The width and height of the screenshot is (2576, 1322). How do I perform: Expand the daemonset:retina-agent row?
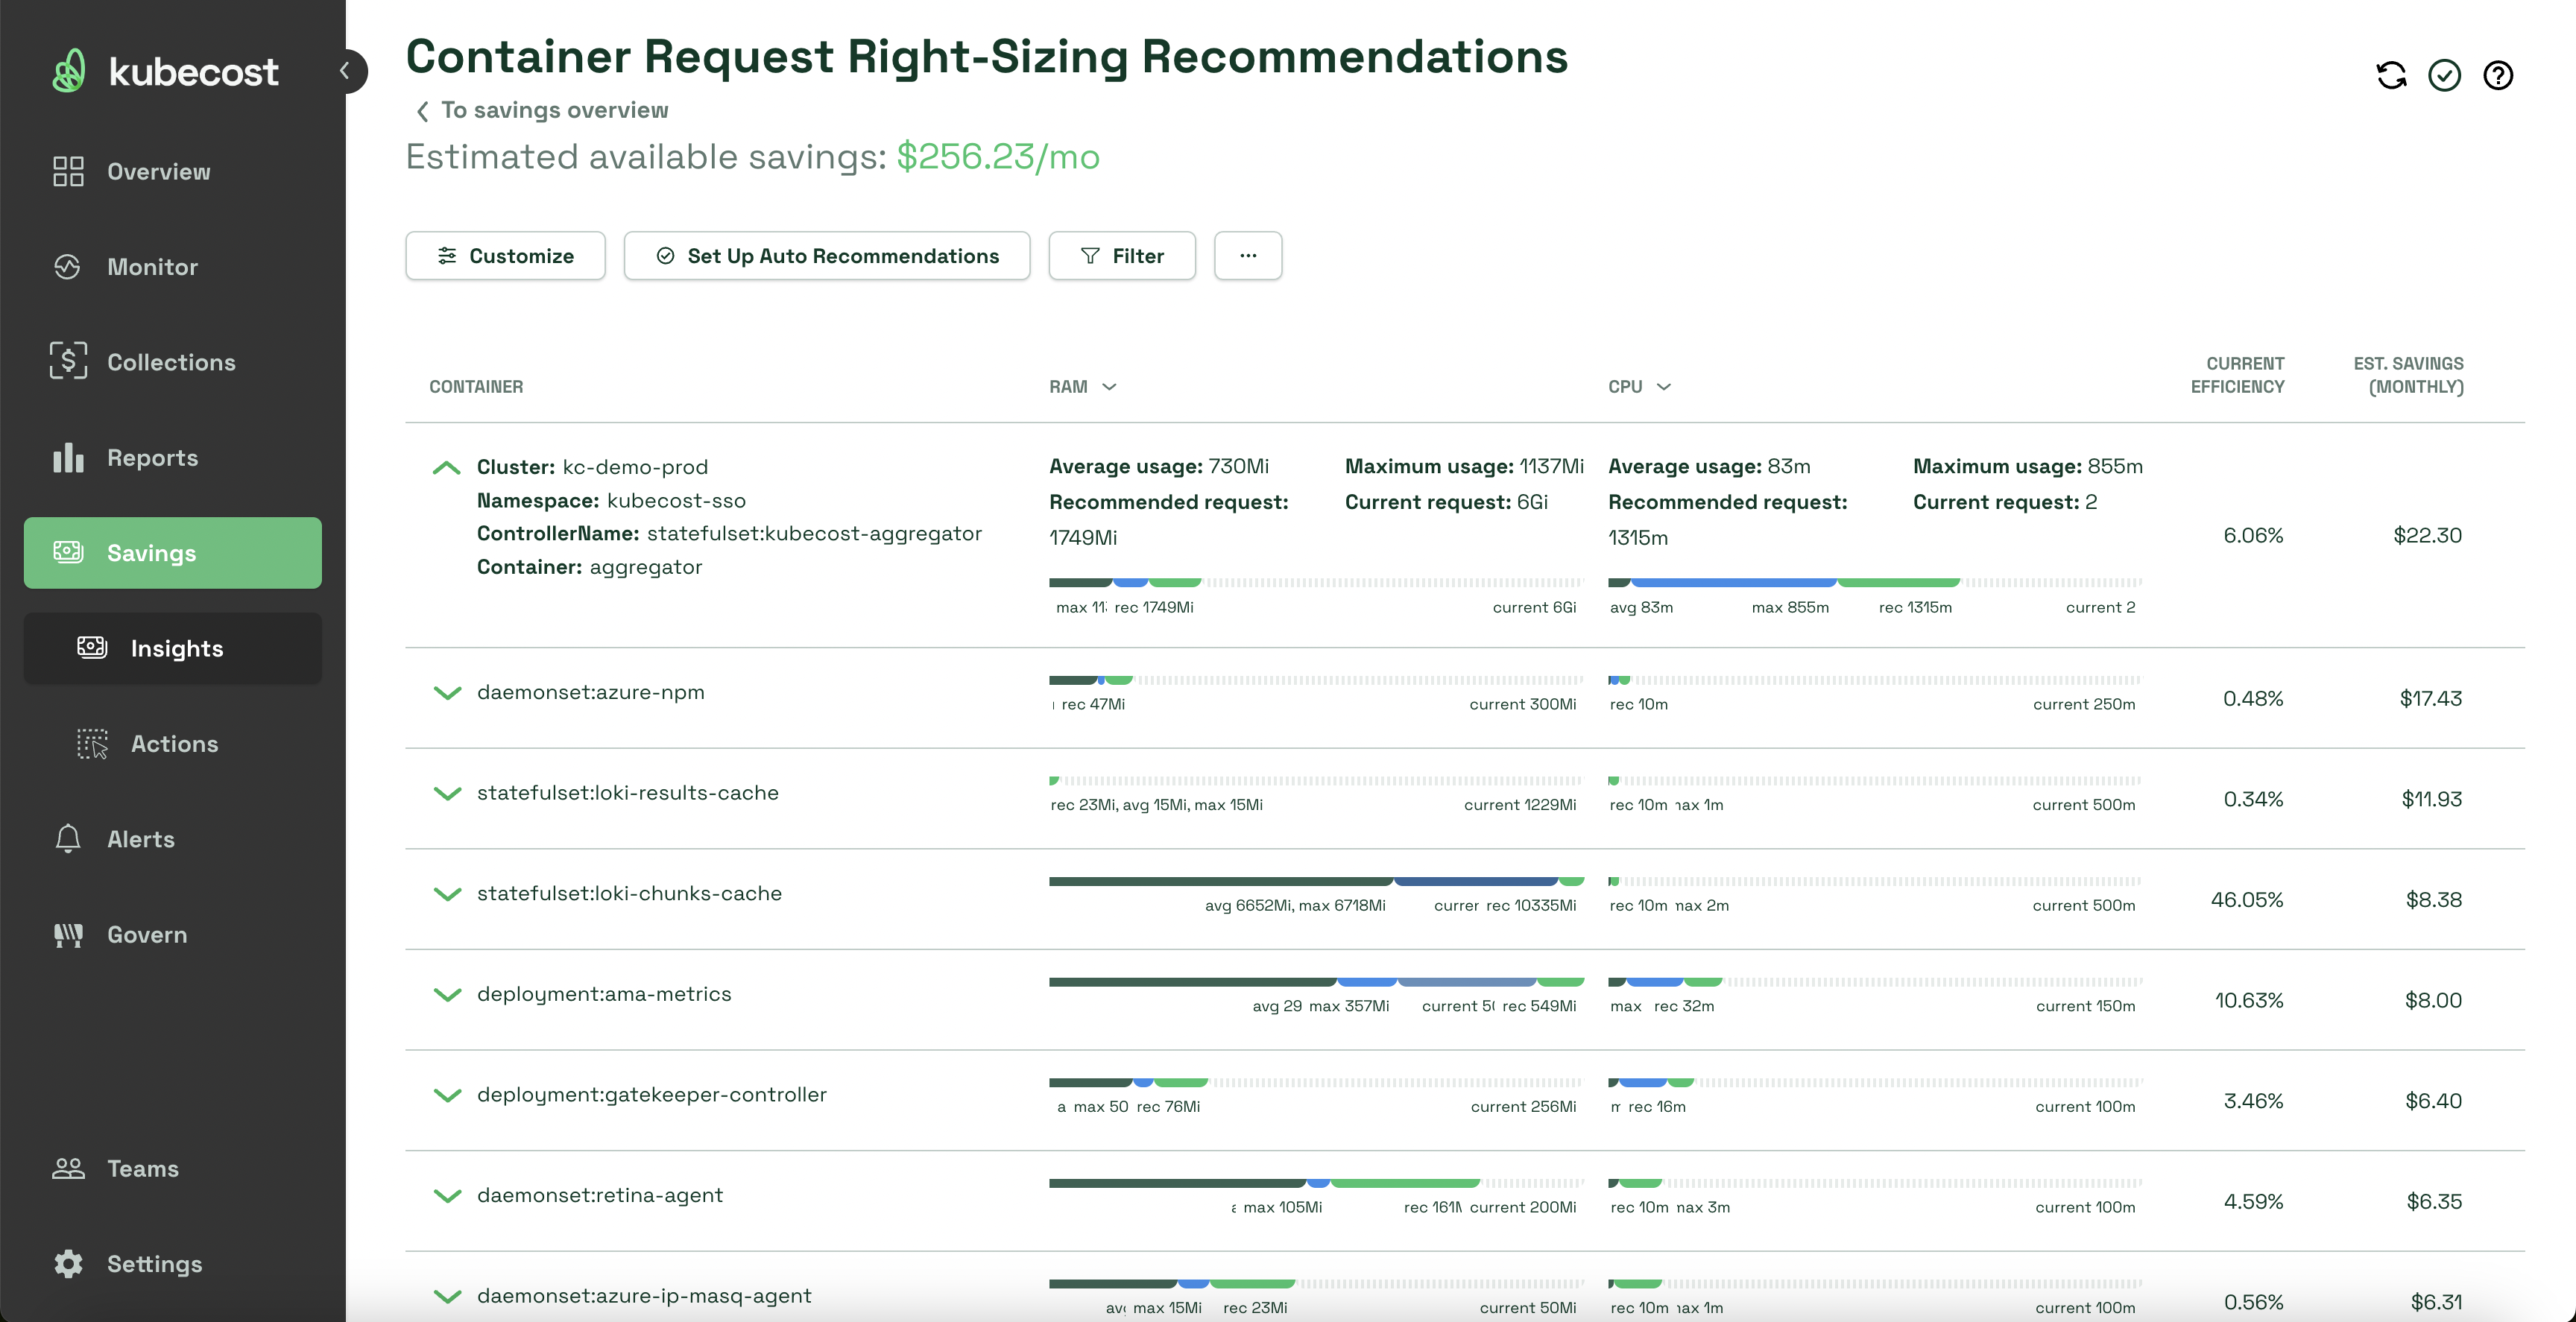[x=447, y=1195]
